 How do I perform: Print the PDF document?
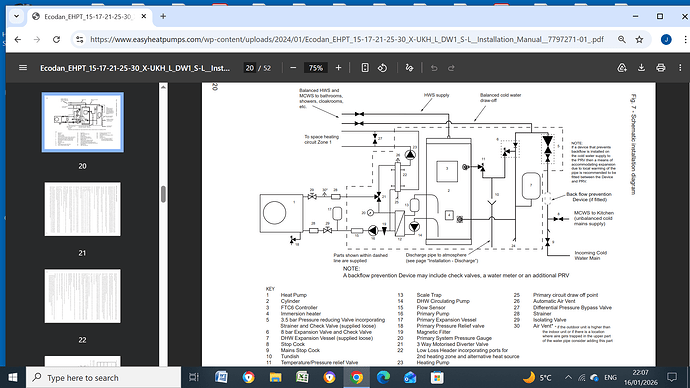661,68
